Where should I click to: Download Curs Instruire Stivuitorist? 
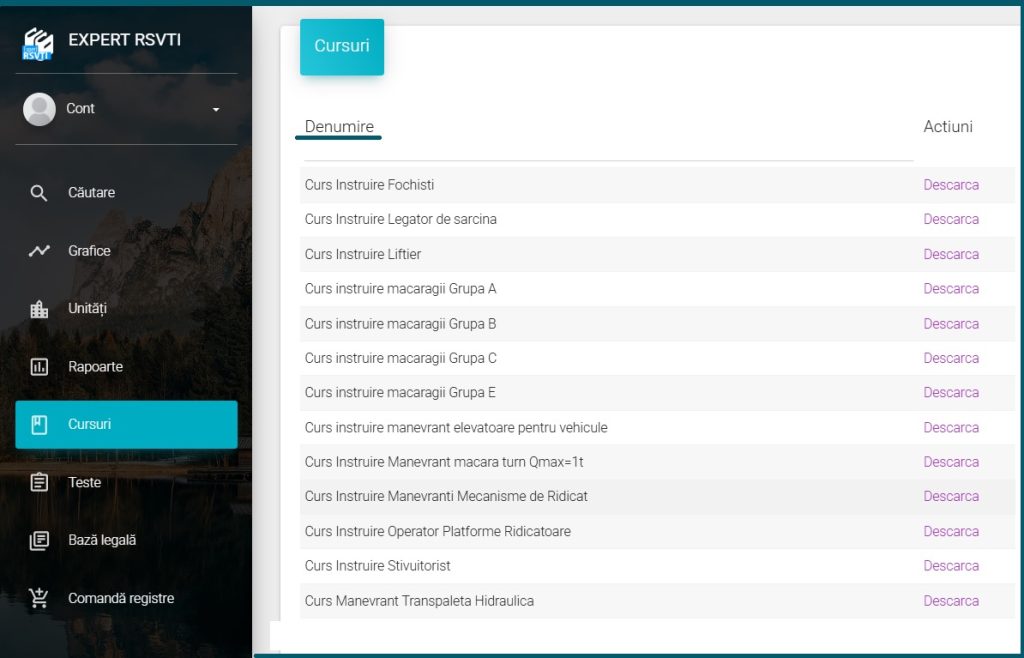pyautogui.click(x=950, y=566)
